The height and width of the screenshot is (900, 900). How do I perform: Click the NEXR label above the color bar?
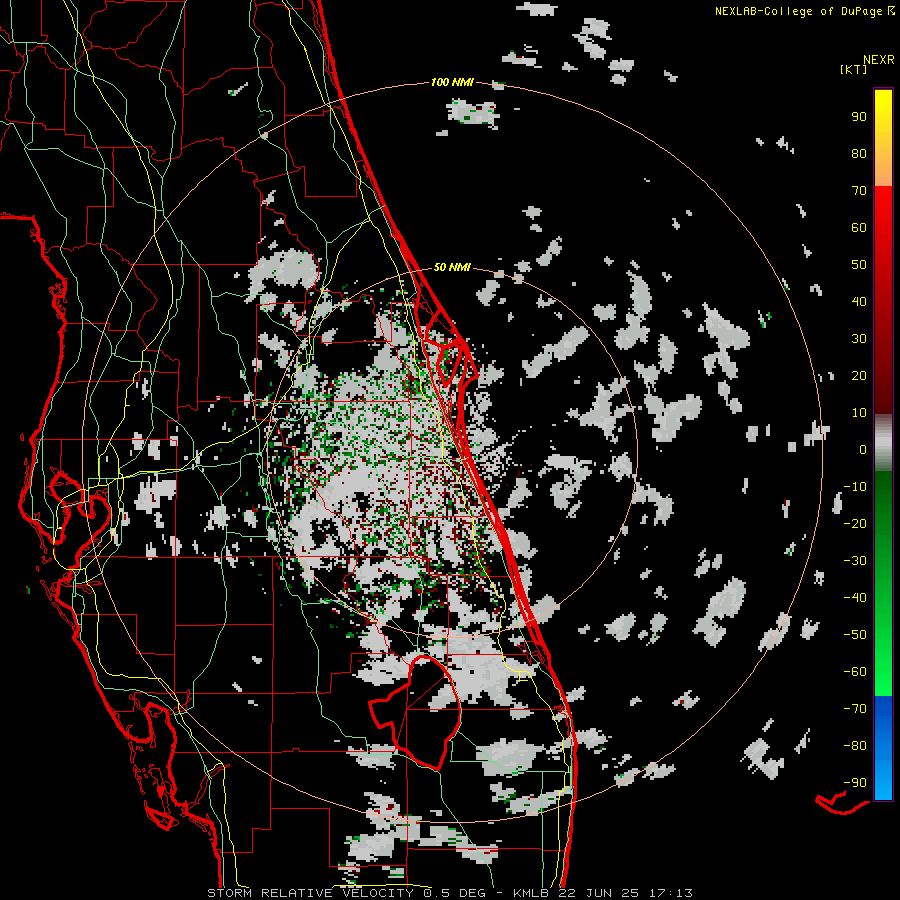coord(878,60)
